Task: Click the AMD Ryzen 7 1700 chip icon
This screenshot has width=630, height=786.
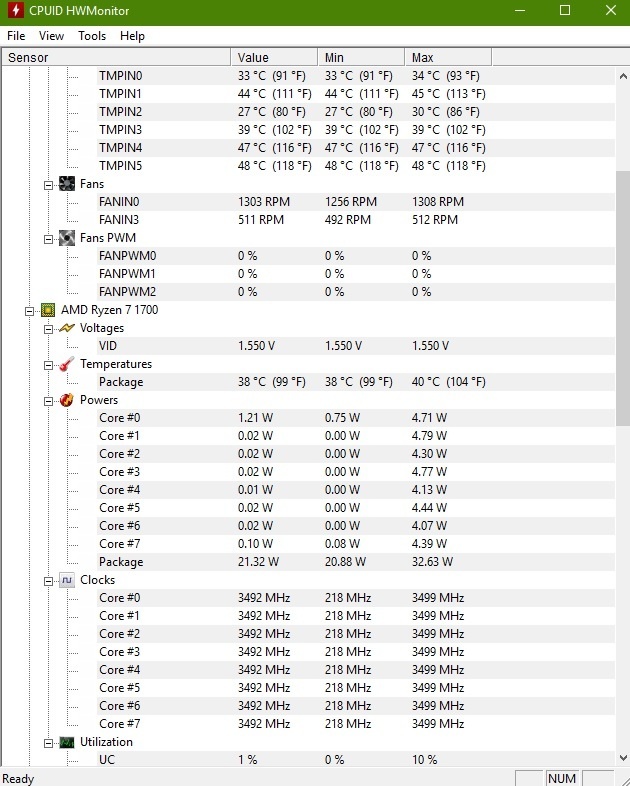Action: tap(48, 310)
